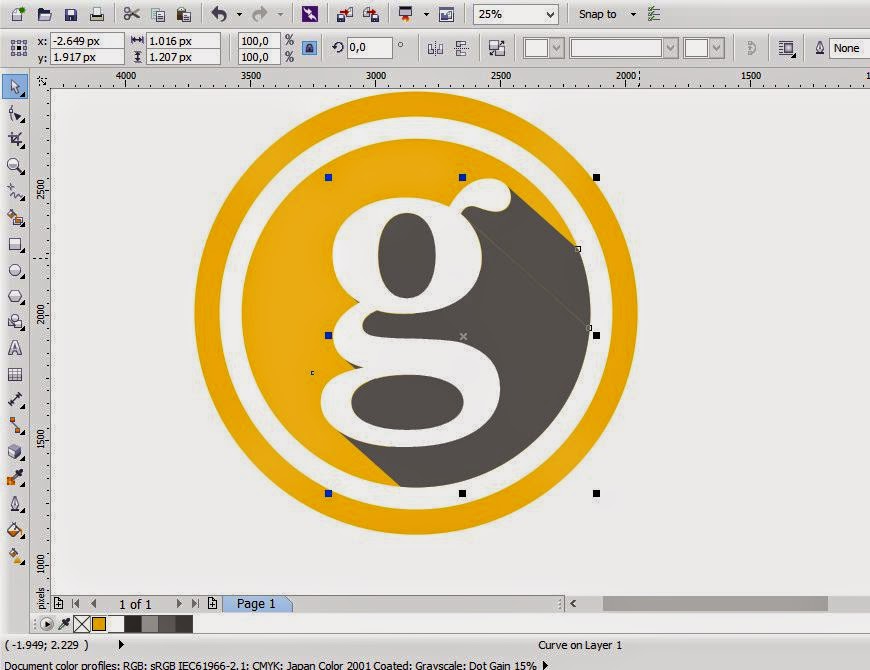
Task: Expand the Application launcher arrow
Action: coord(426,15)
